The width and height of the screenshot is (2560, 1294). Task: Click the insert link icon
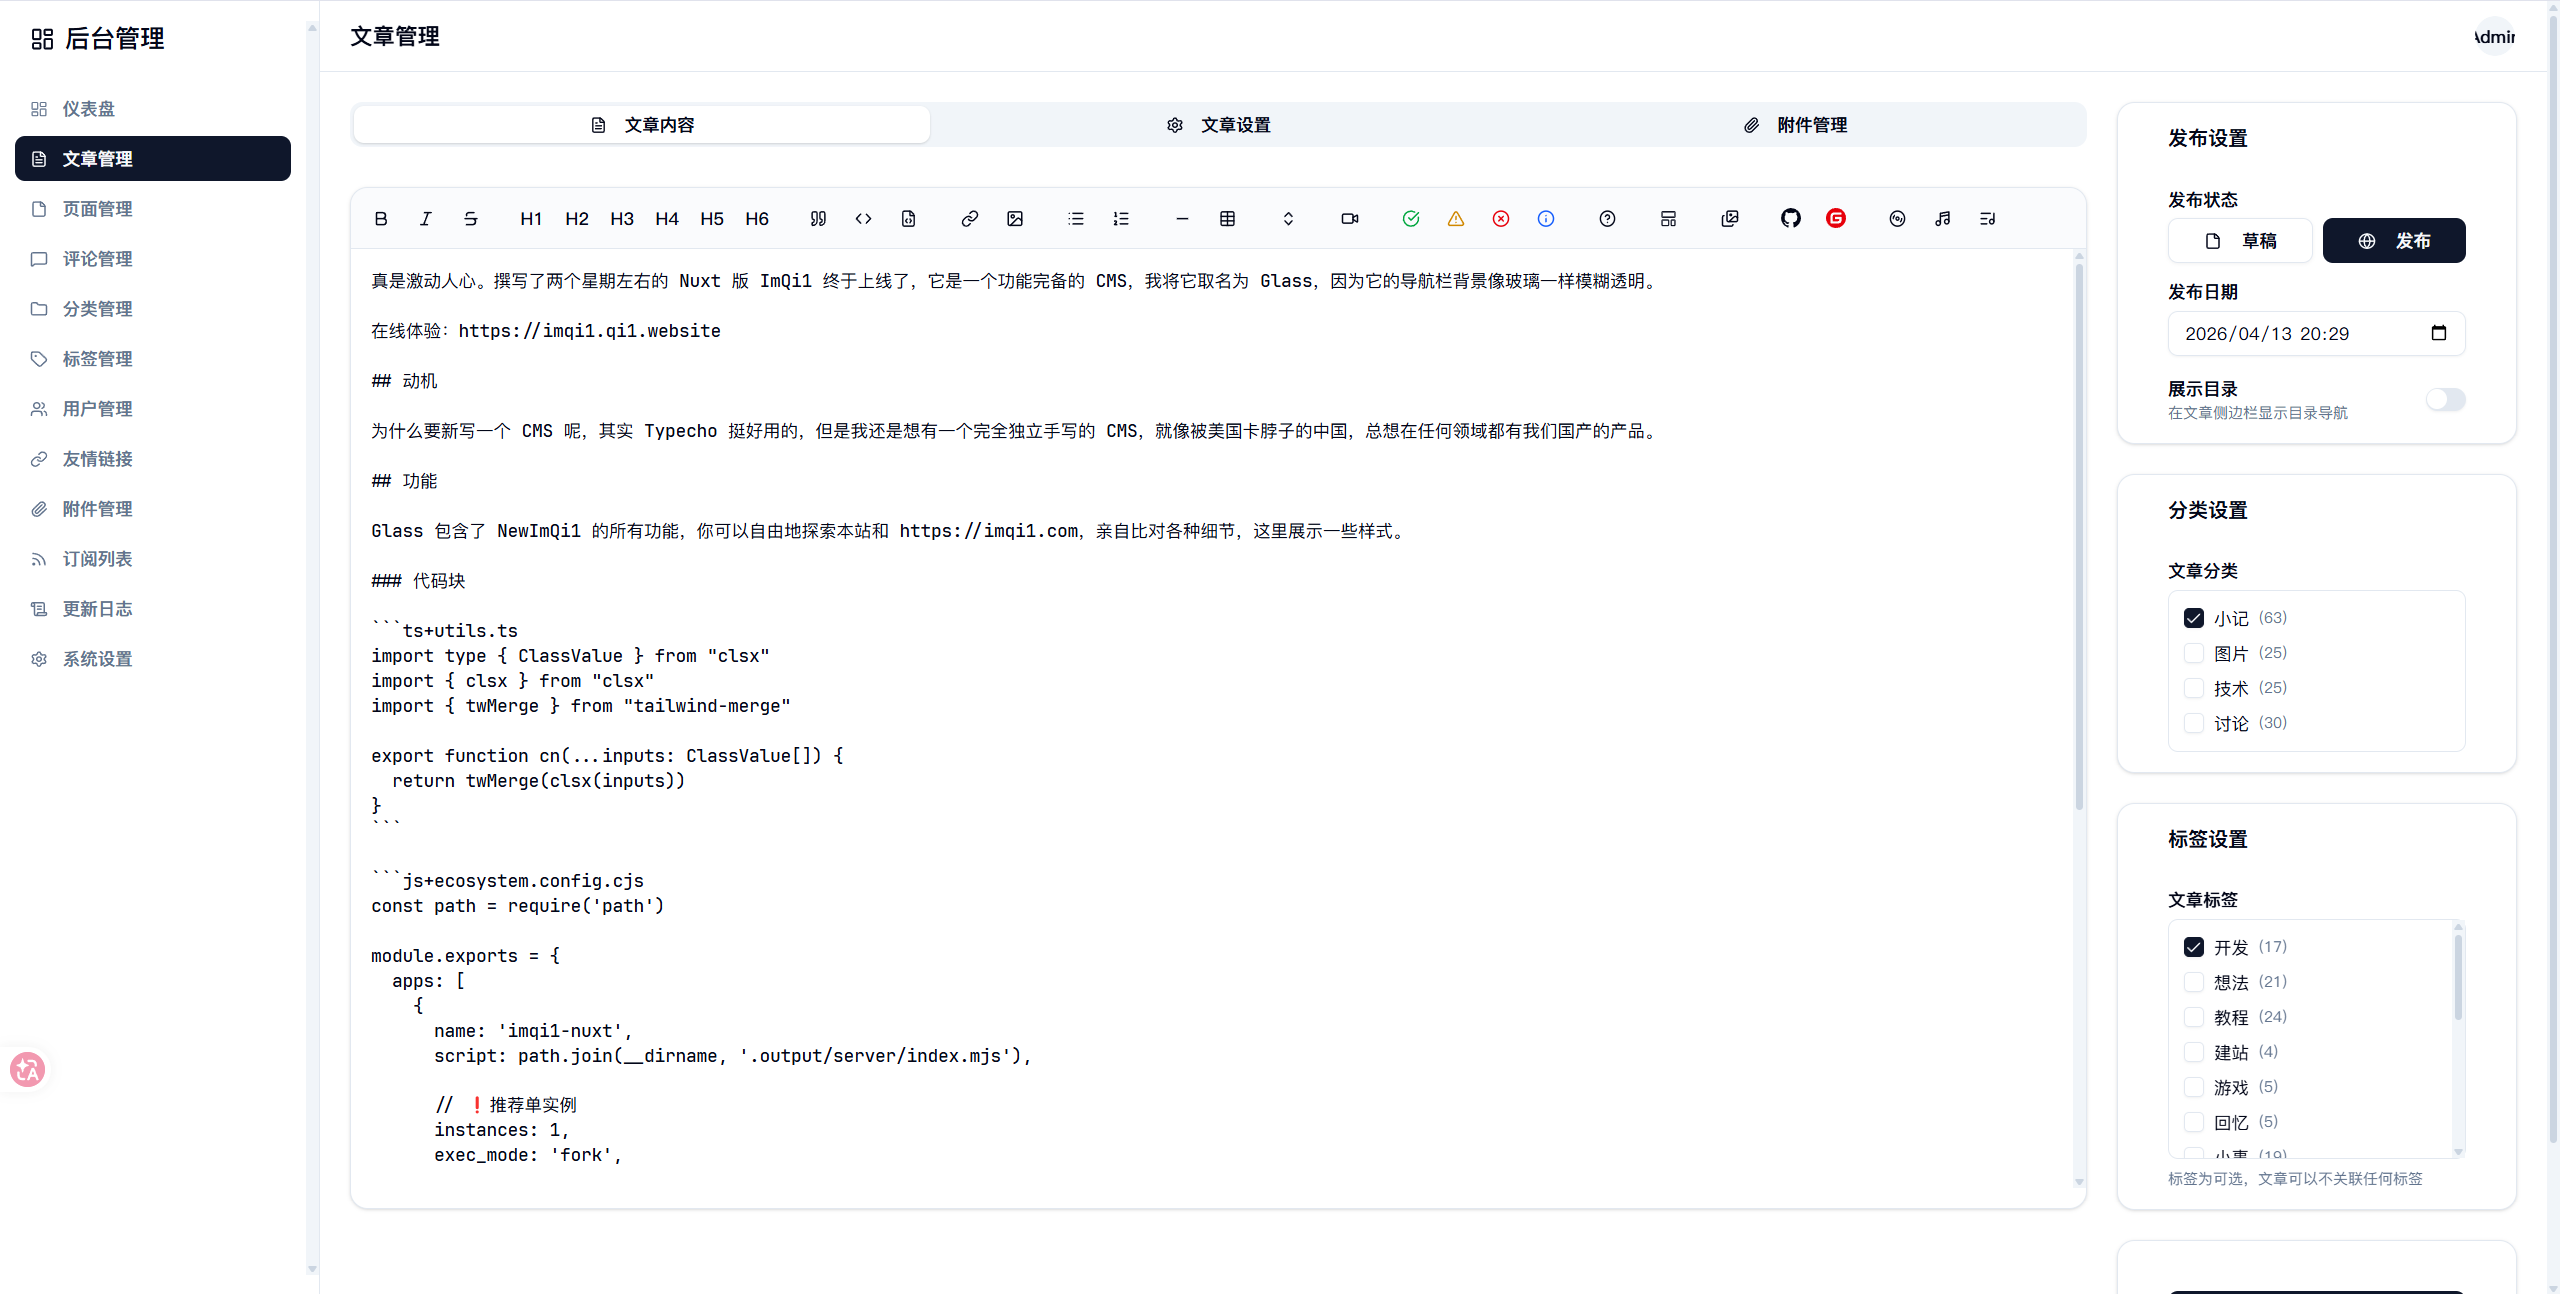click(969, 219)
